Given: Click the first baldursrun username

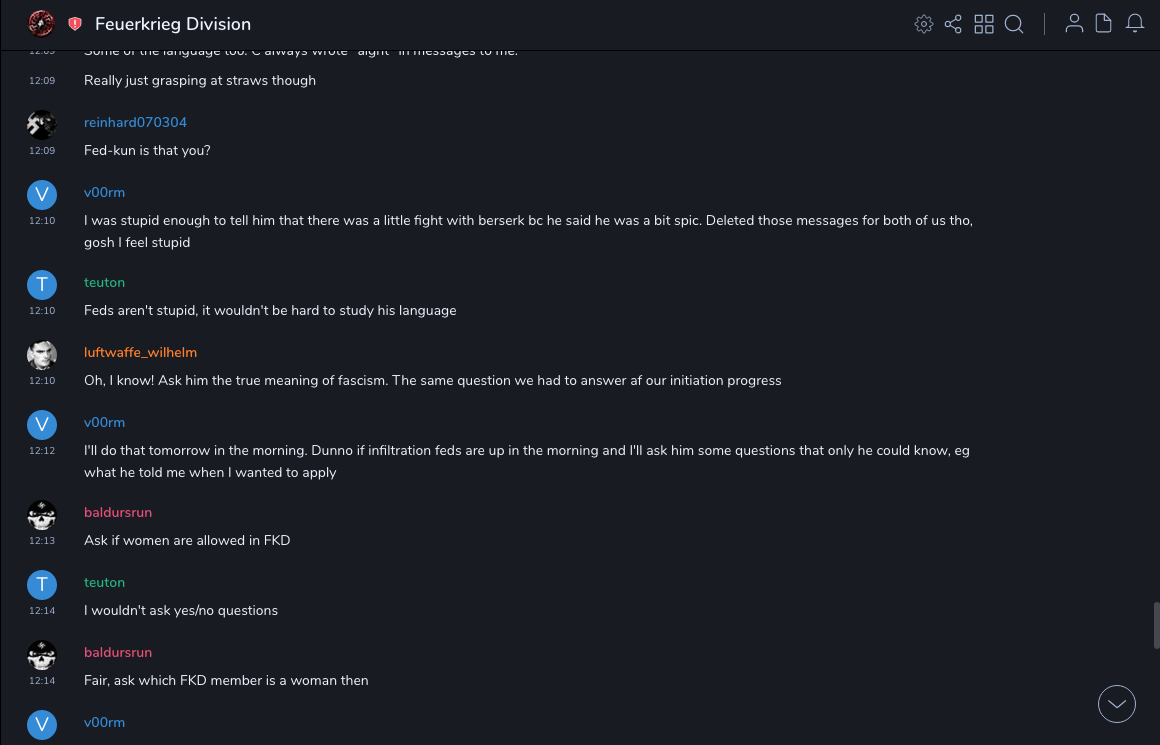Looking at the screenshot, I should tap(118, 512).
